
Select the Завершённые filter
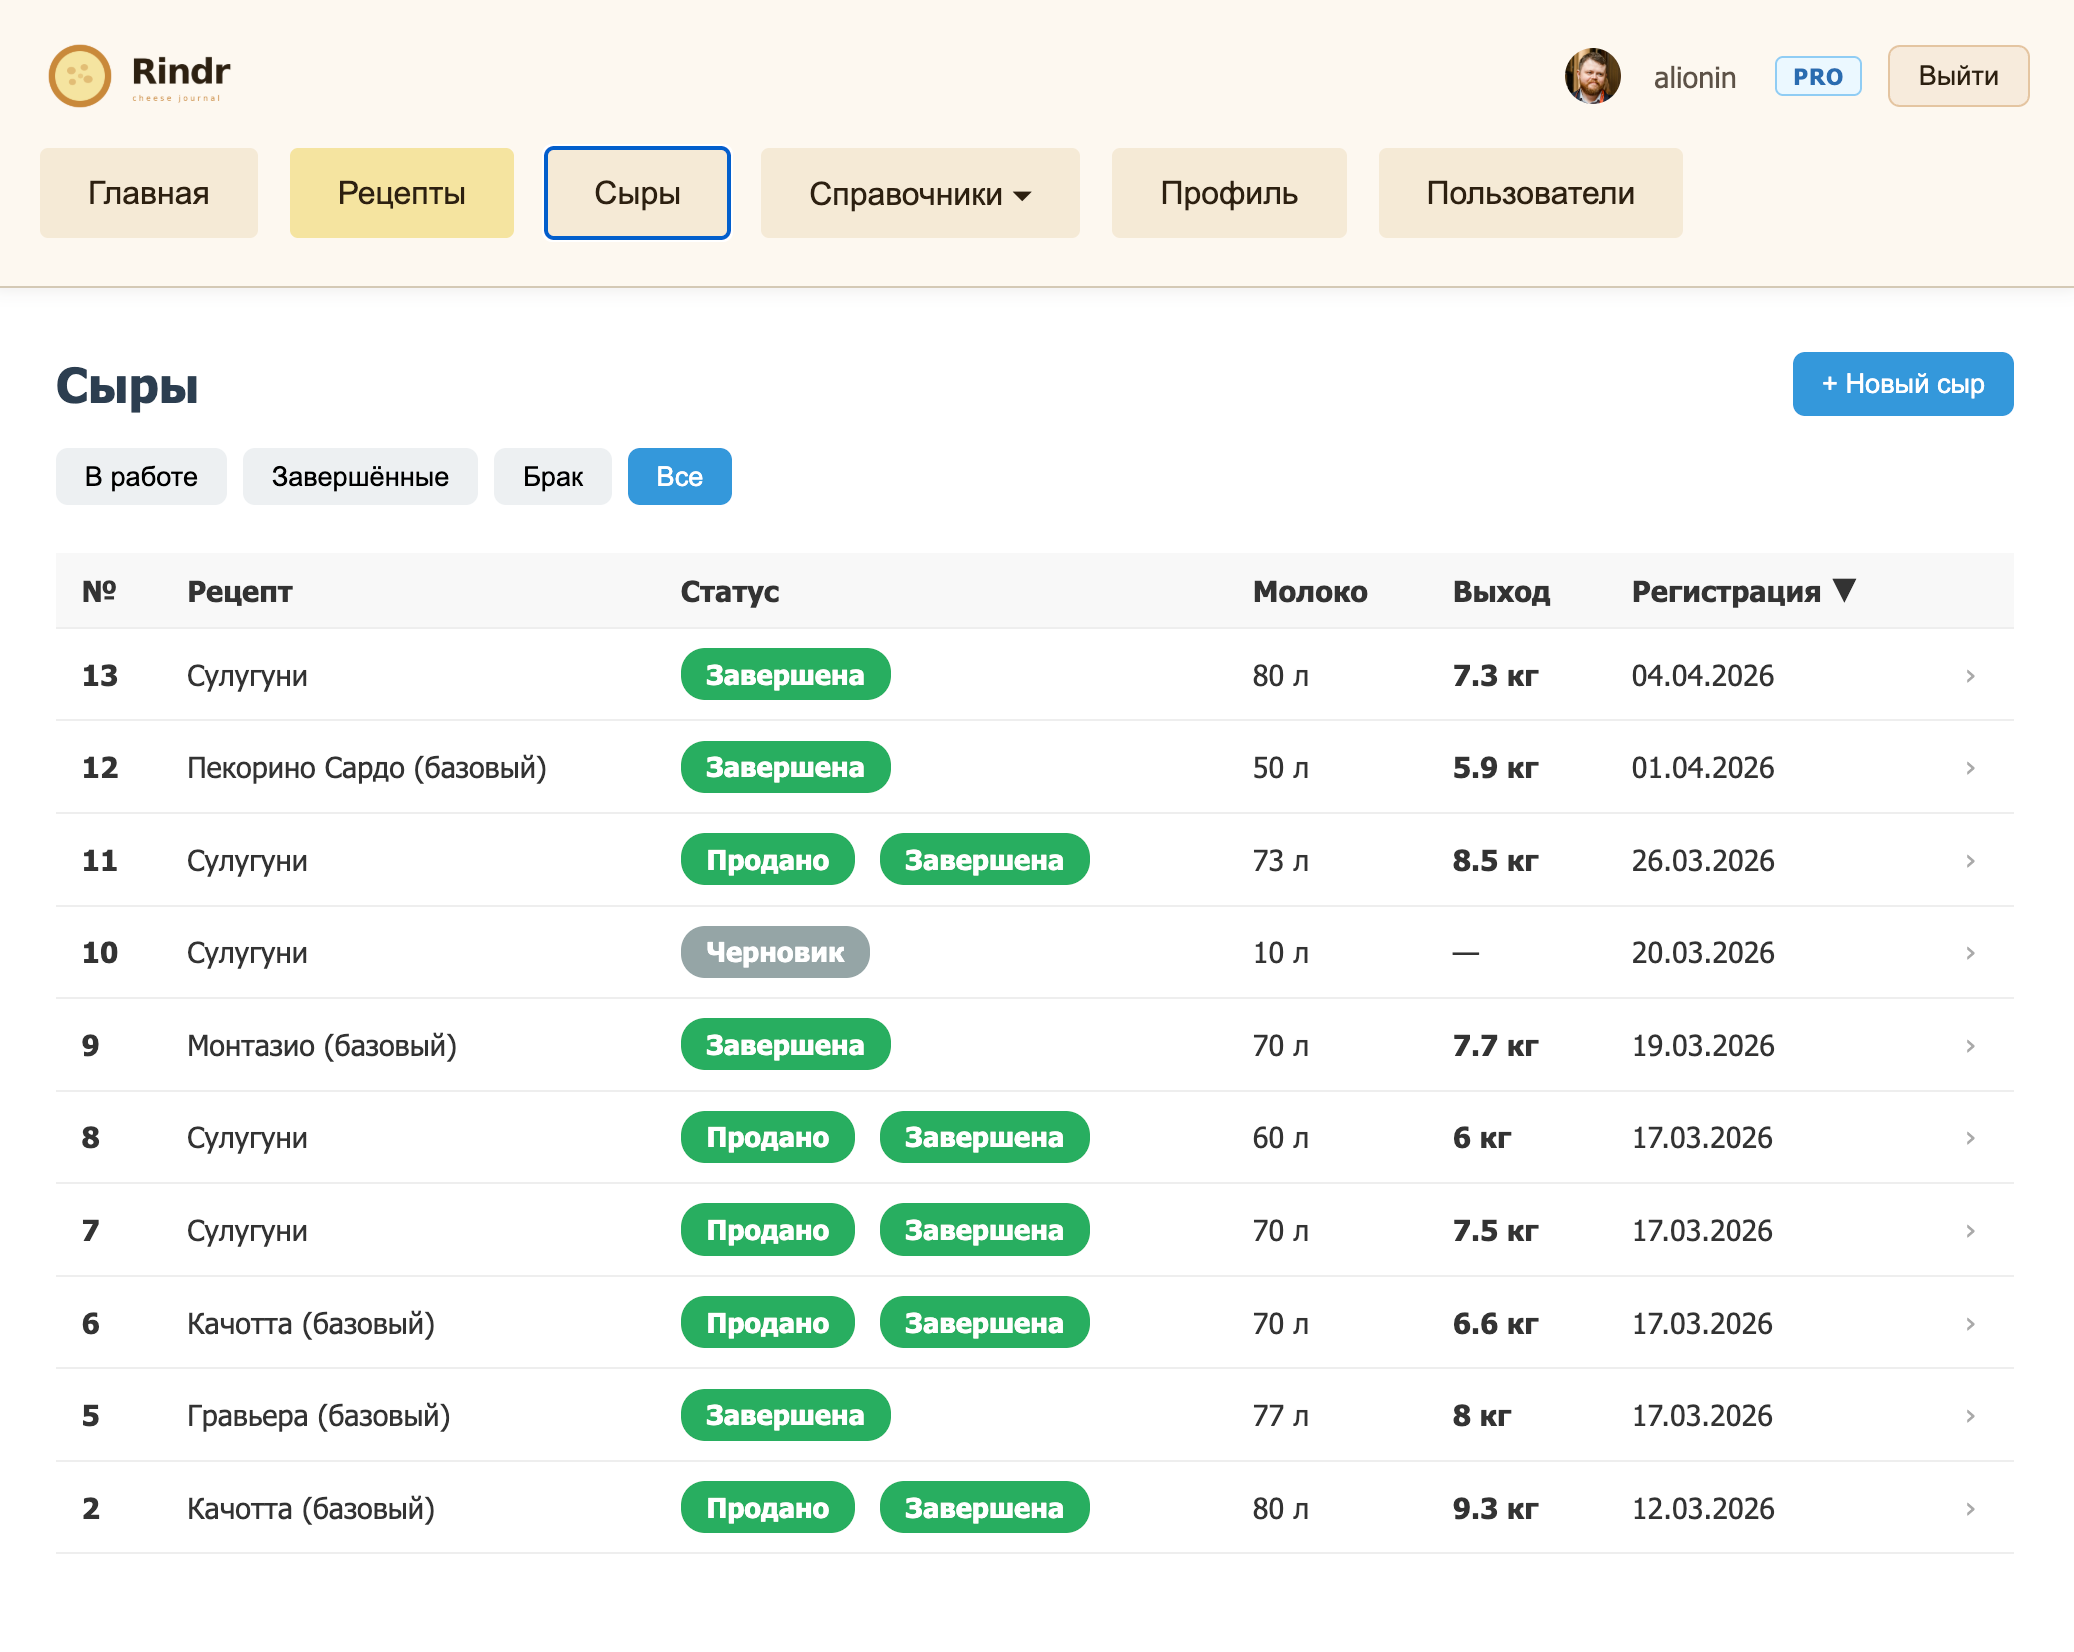pos(360,477)
